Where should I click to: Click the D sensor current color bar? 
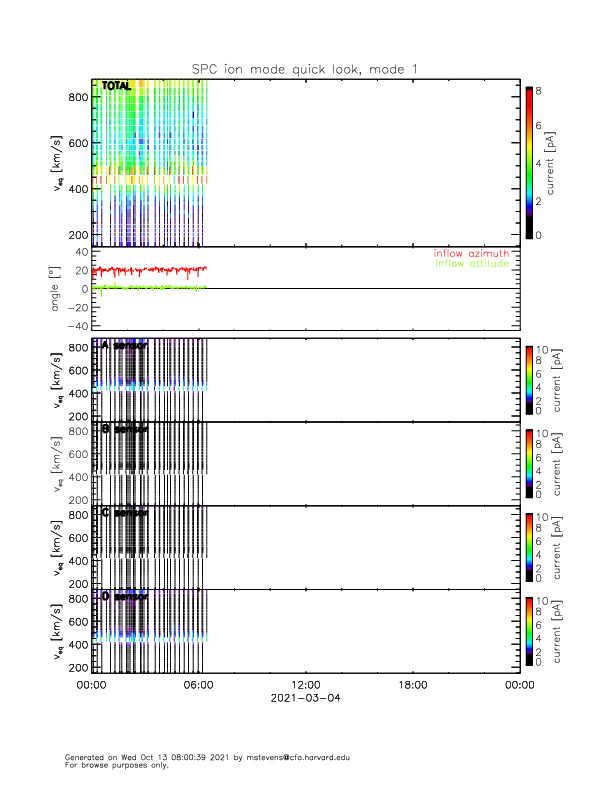(x=529, y=631)
